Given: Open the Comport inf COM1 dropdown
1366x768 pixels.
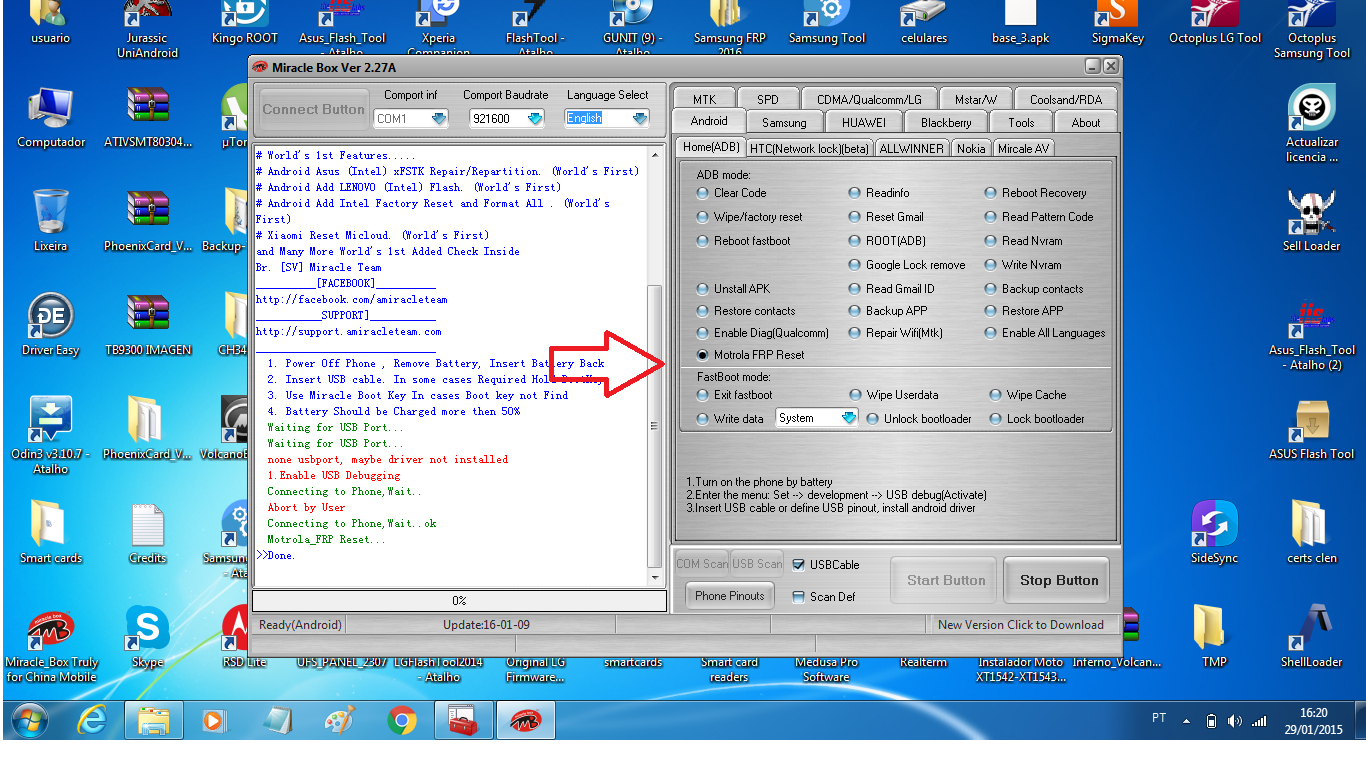Looking at the screenshot, I should pyautogui.click(x=411, y=119).
